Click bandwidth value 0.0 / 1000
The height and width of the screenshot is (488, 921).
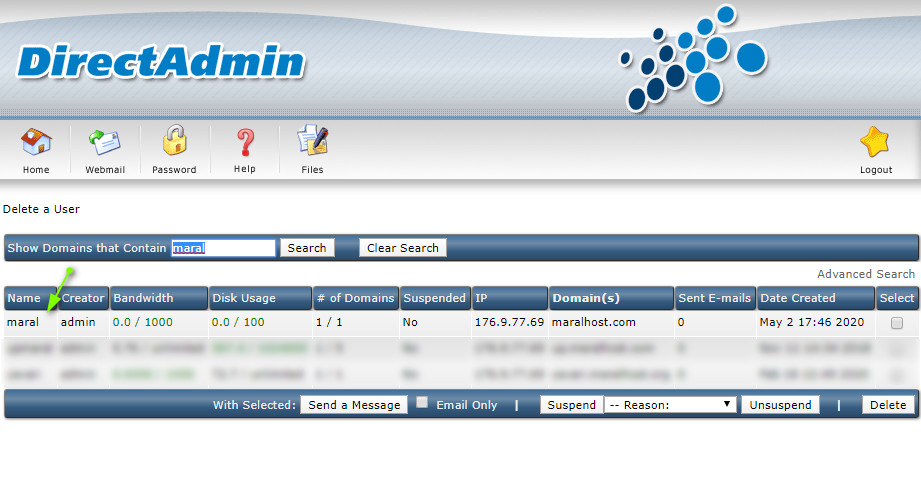(143, 322)
